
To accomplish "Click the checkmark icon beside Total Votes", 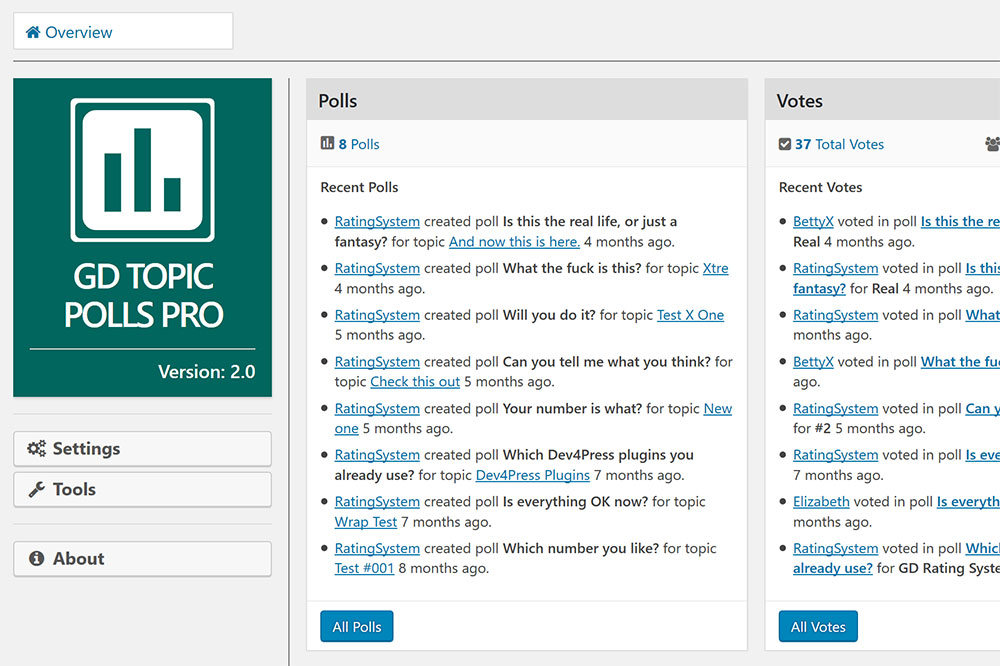I will pyautogui.click(x=785, y=144).
